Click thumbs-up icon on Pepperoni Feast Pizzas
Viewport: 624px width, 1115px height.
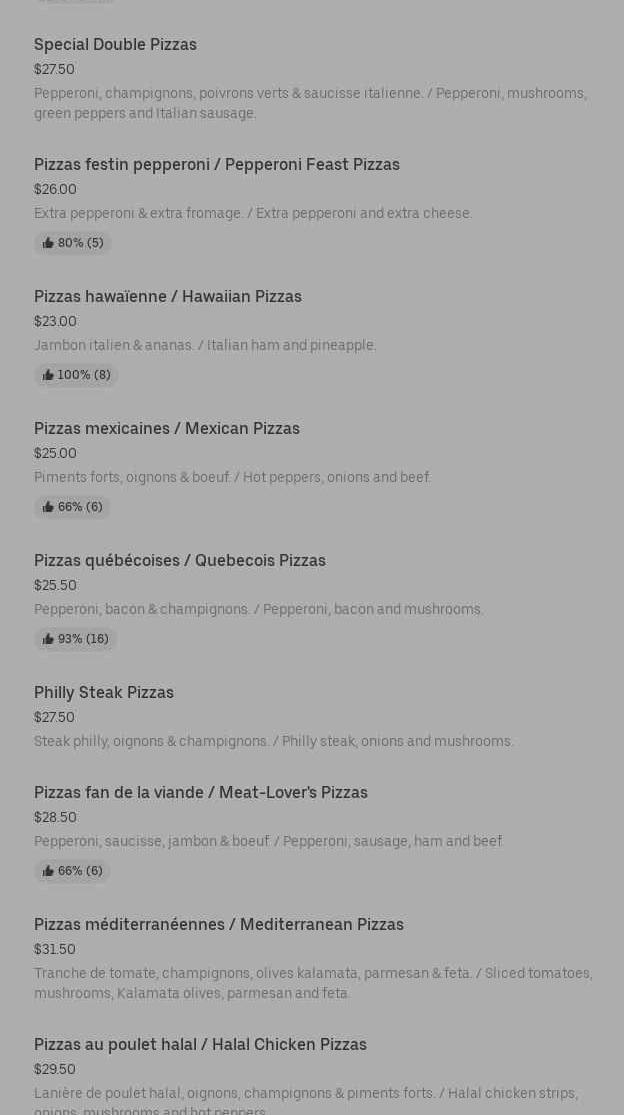48,243
